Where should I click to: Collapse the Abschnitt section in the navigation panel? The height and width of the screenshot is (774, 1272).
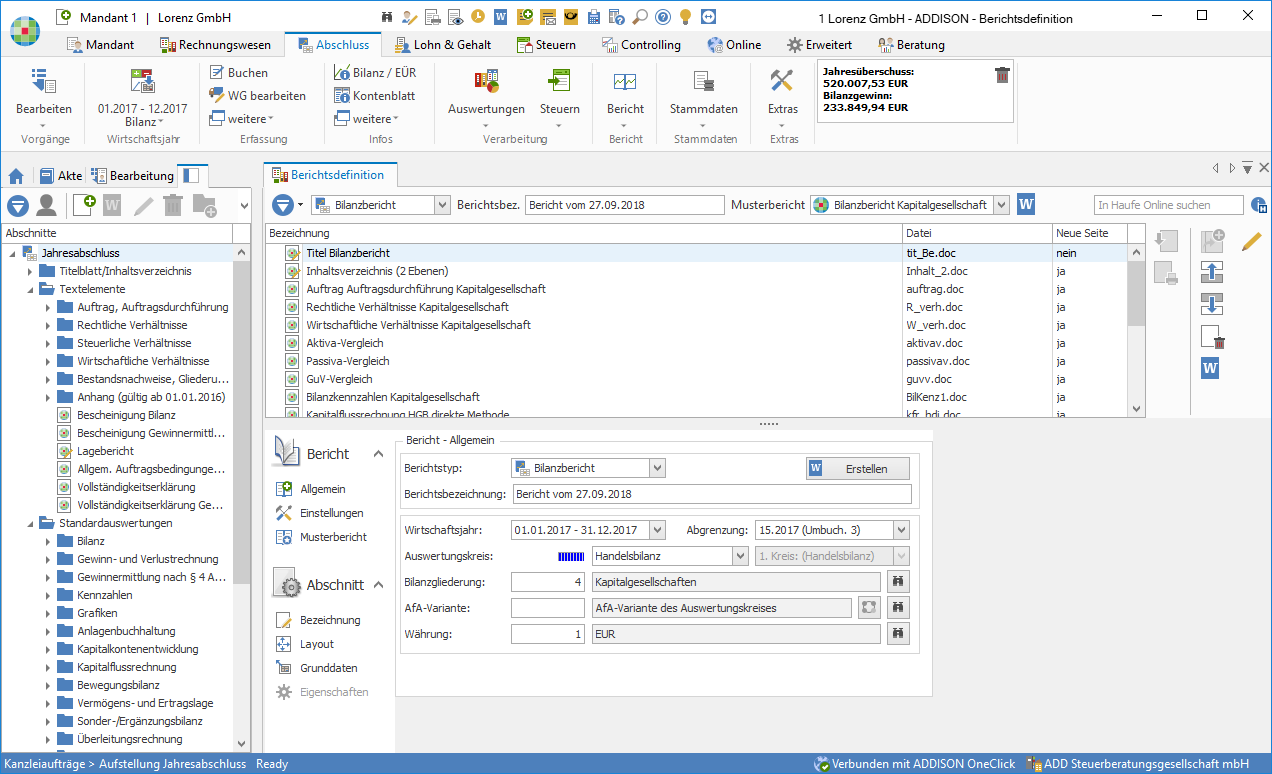[x=379, y=585]
